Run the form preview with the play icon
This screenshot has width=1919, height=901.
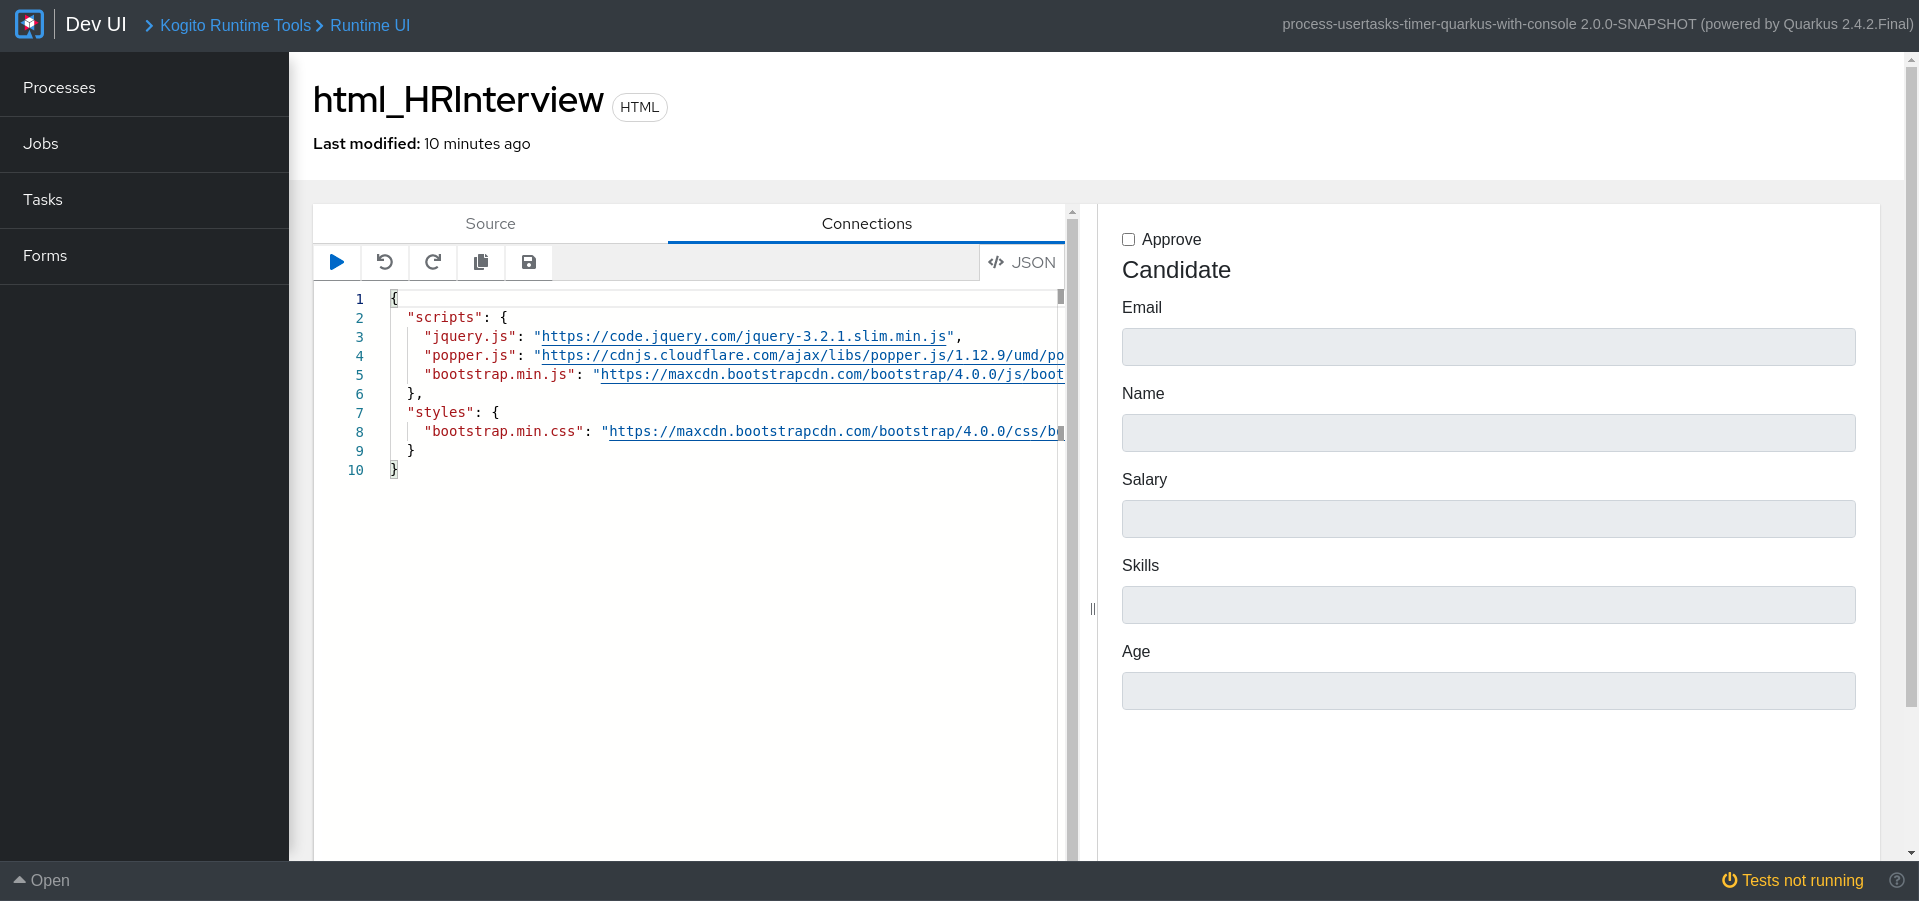(336, 262)
